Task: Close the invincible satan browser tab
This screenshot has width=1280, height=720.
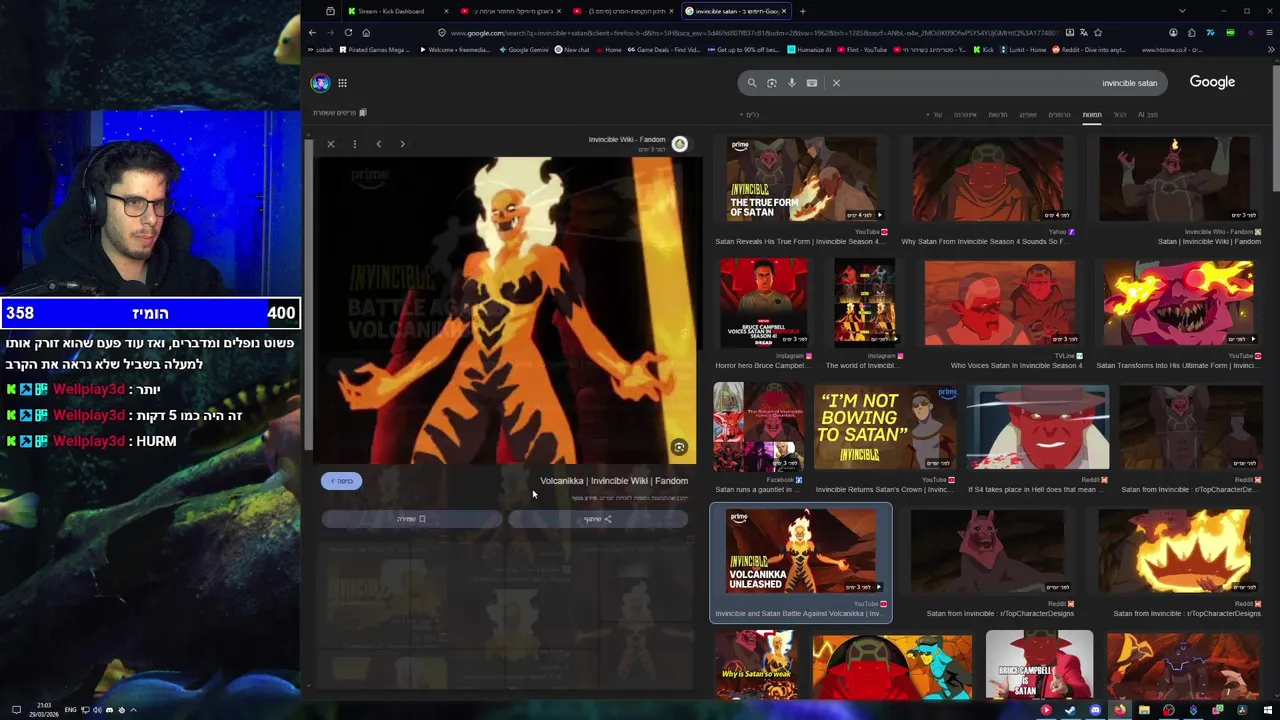Action: point(784,11)
